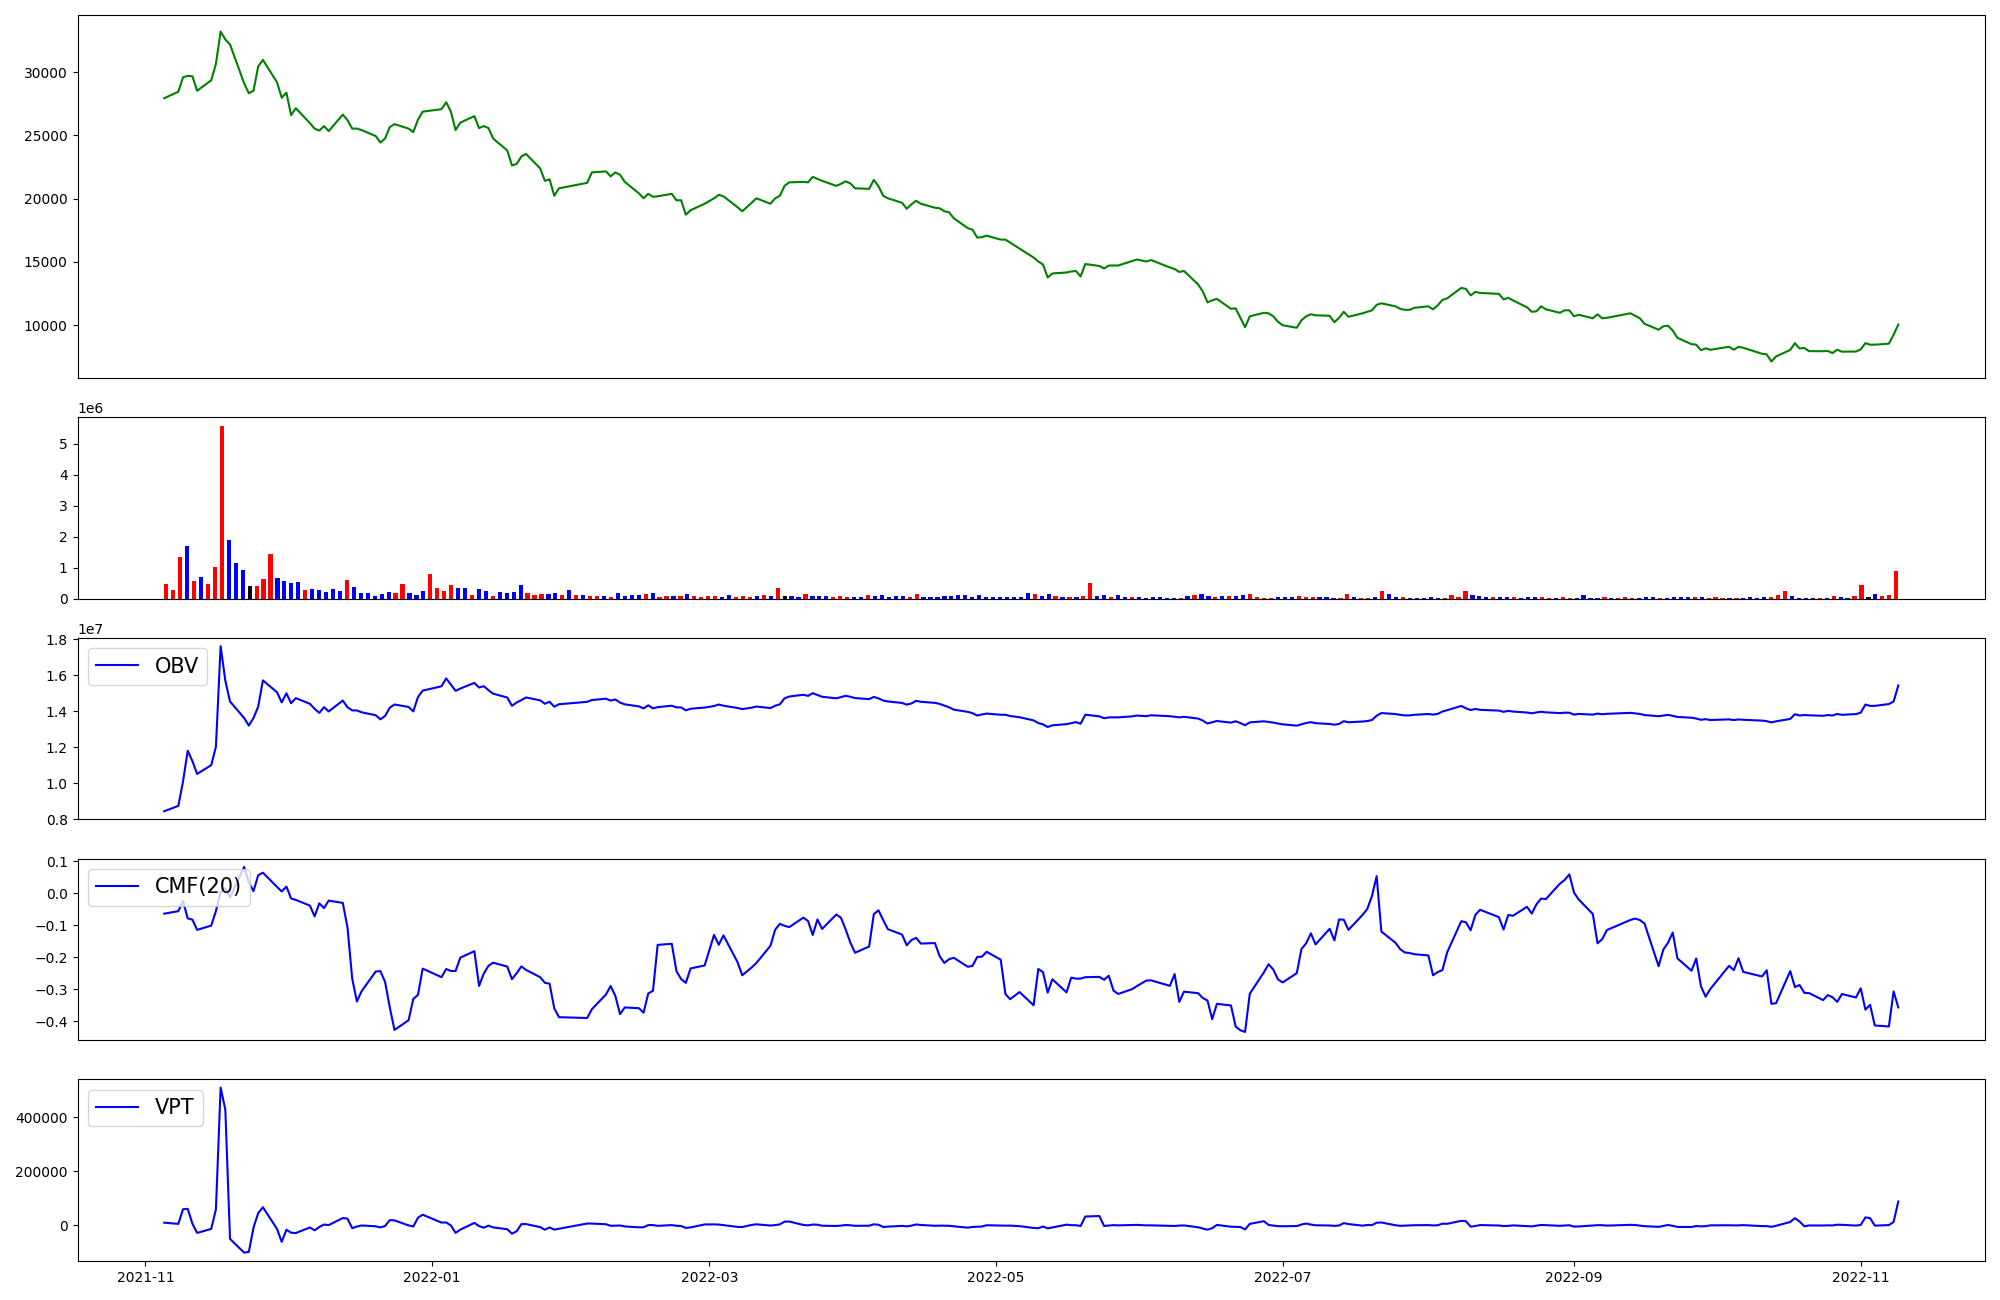Click the blue line swatch in VPT legend
Image resolution: width=2000 pixels, height=1300 pixels.
coord(117,1107)
